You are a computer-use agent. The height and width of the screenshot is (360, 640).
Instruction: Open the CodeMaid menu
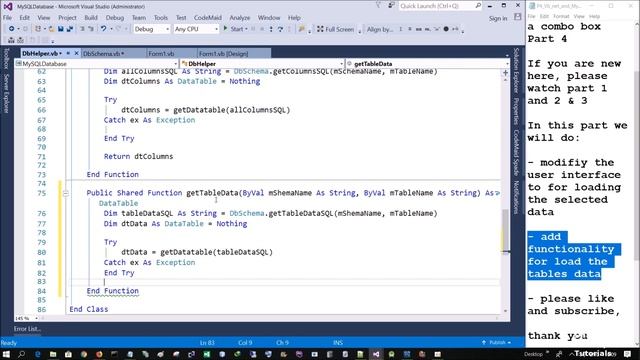click(208, 18)
